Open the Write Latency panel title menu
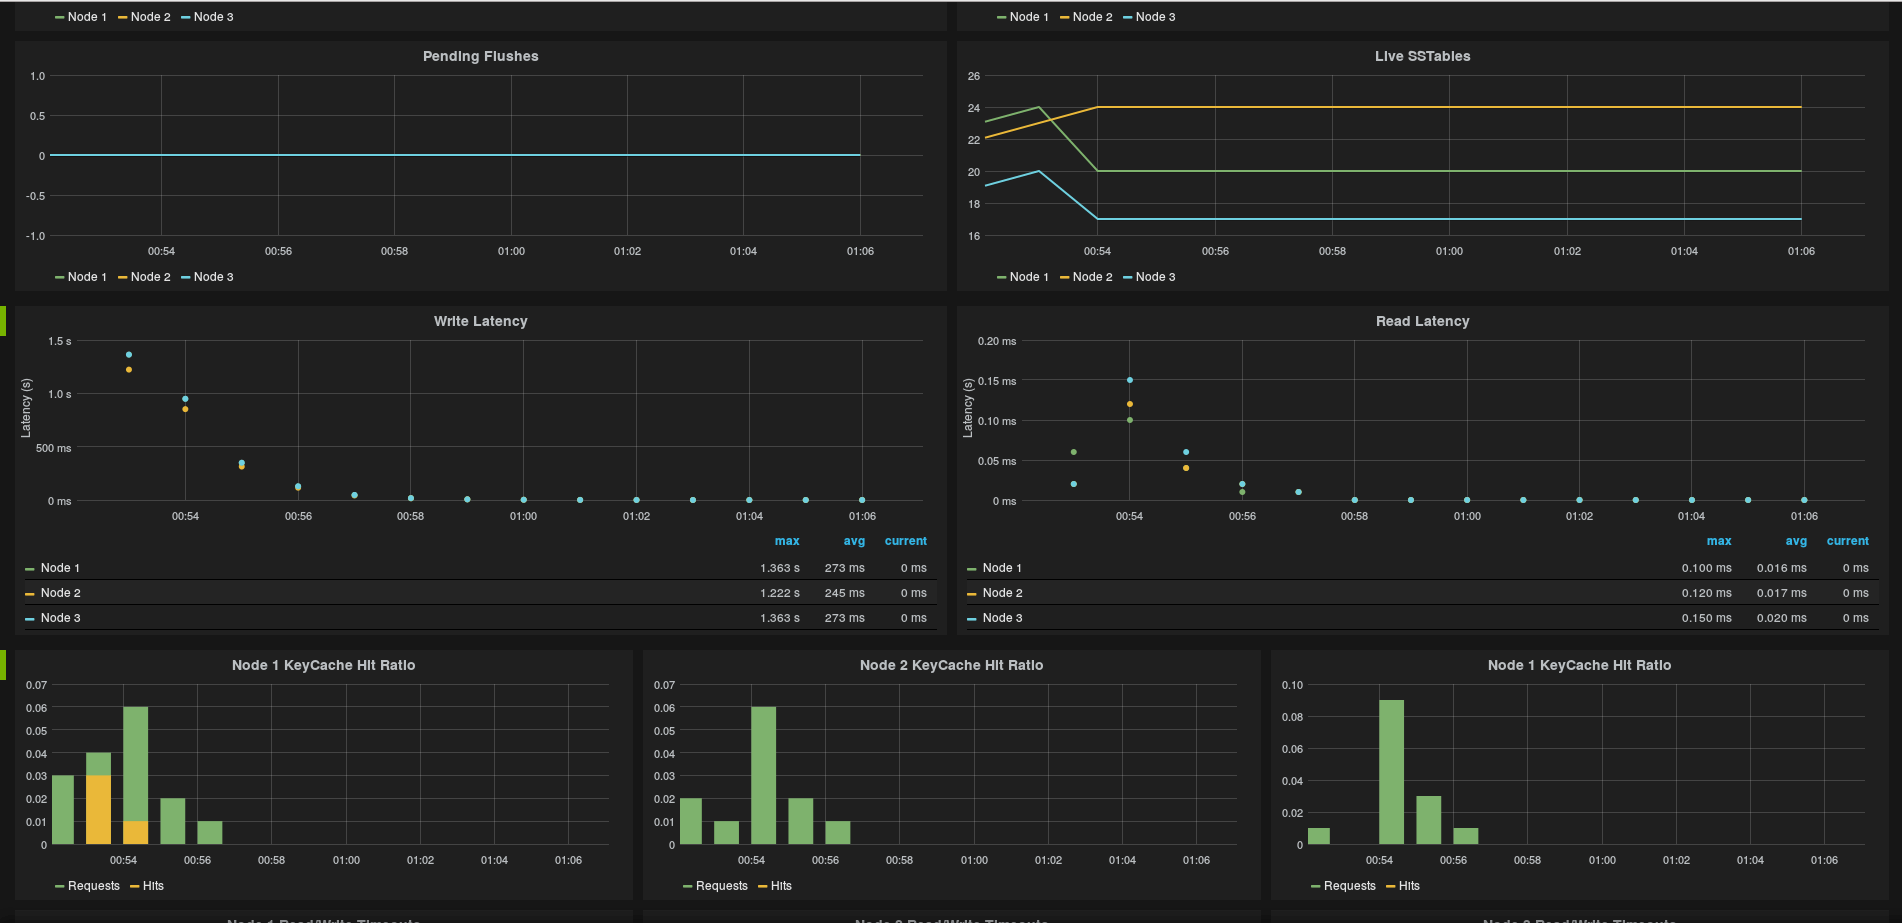 click(480, 321)
